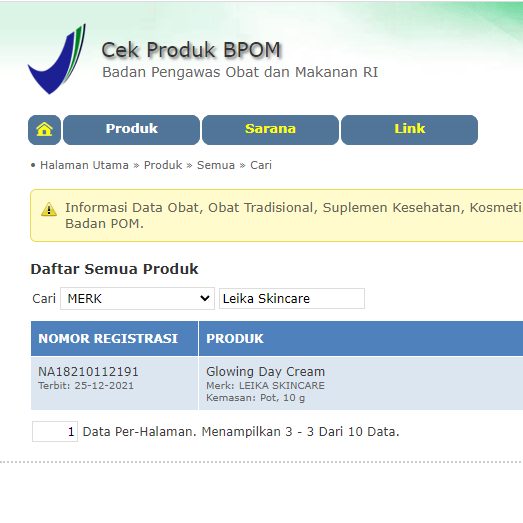The image size is (523, 523).
Task: Follow the Produk breadcrumb link
Action: click(163, 165)
